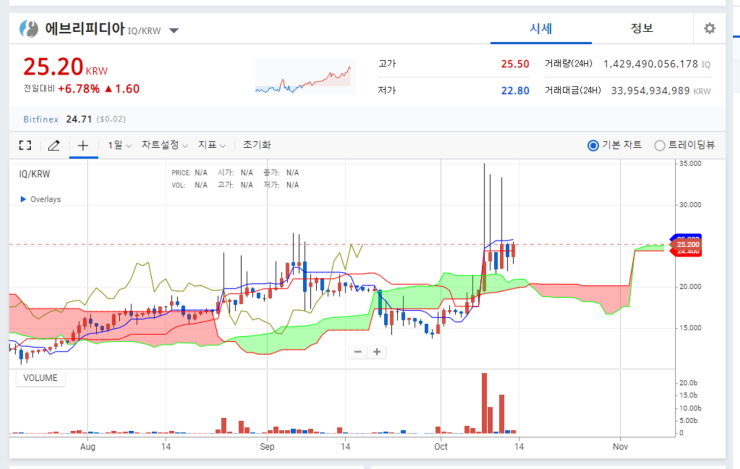Open the settings gear icon
This screenshot has width=740, height=469.
(709, 28)
